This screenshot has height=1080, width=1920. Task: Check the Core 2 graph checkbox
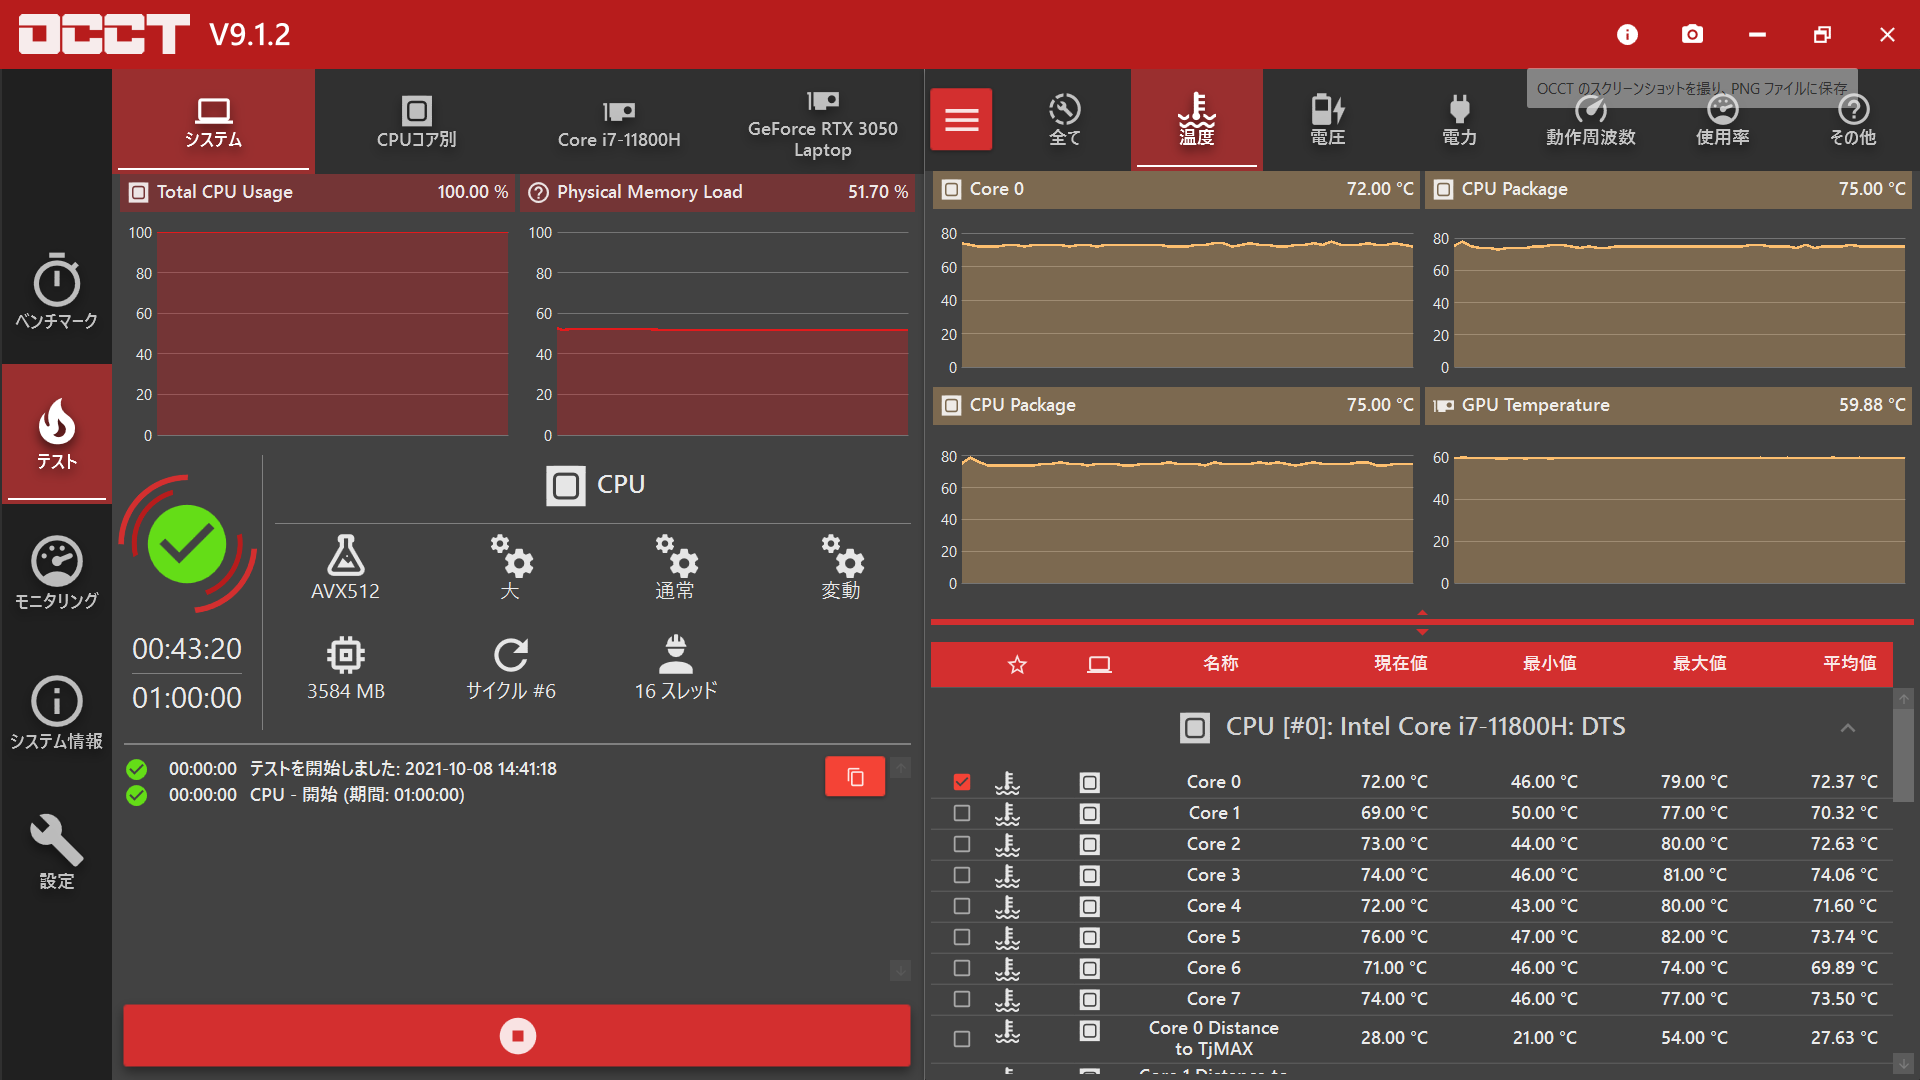962,844
